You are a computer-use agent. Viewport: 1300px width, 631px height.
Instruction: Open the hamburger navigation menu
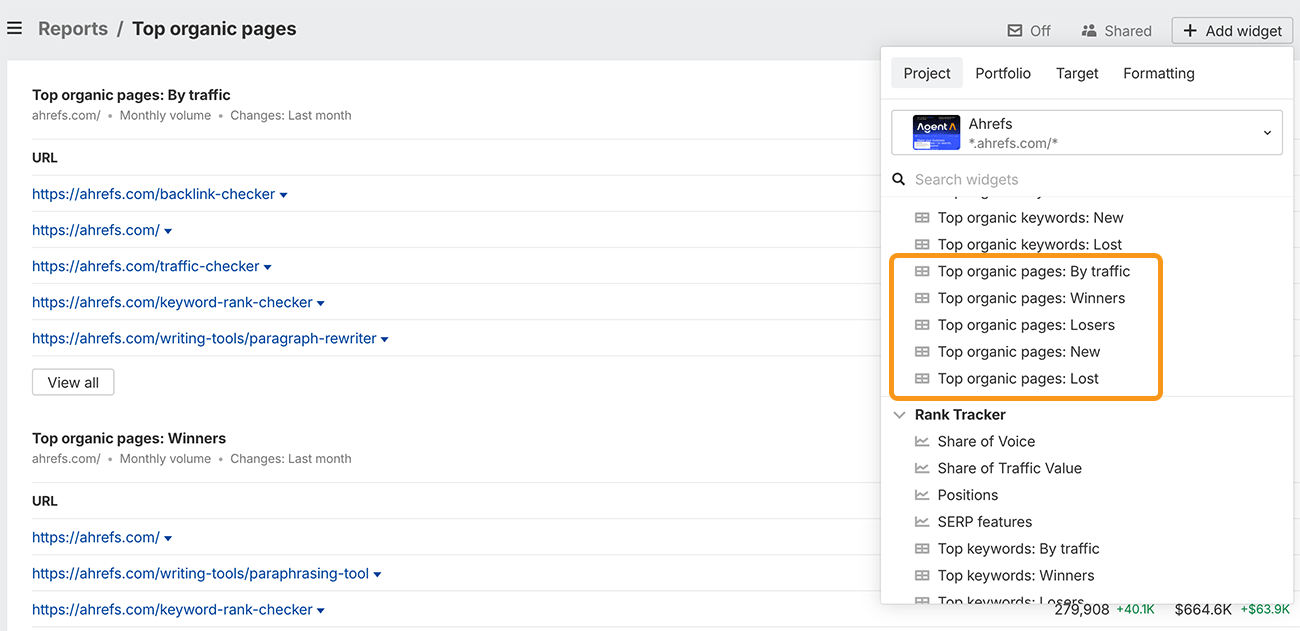tap(14, 29)
